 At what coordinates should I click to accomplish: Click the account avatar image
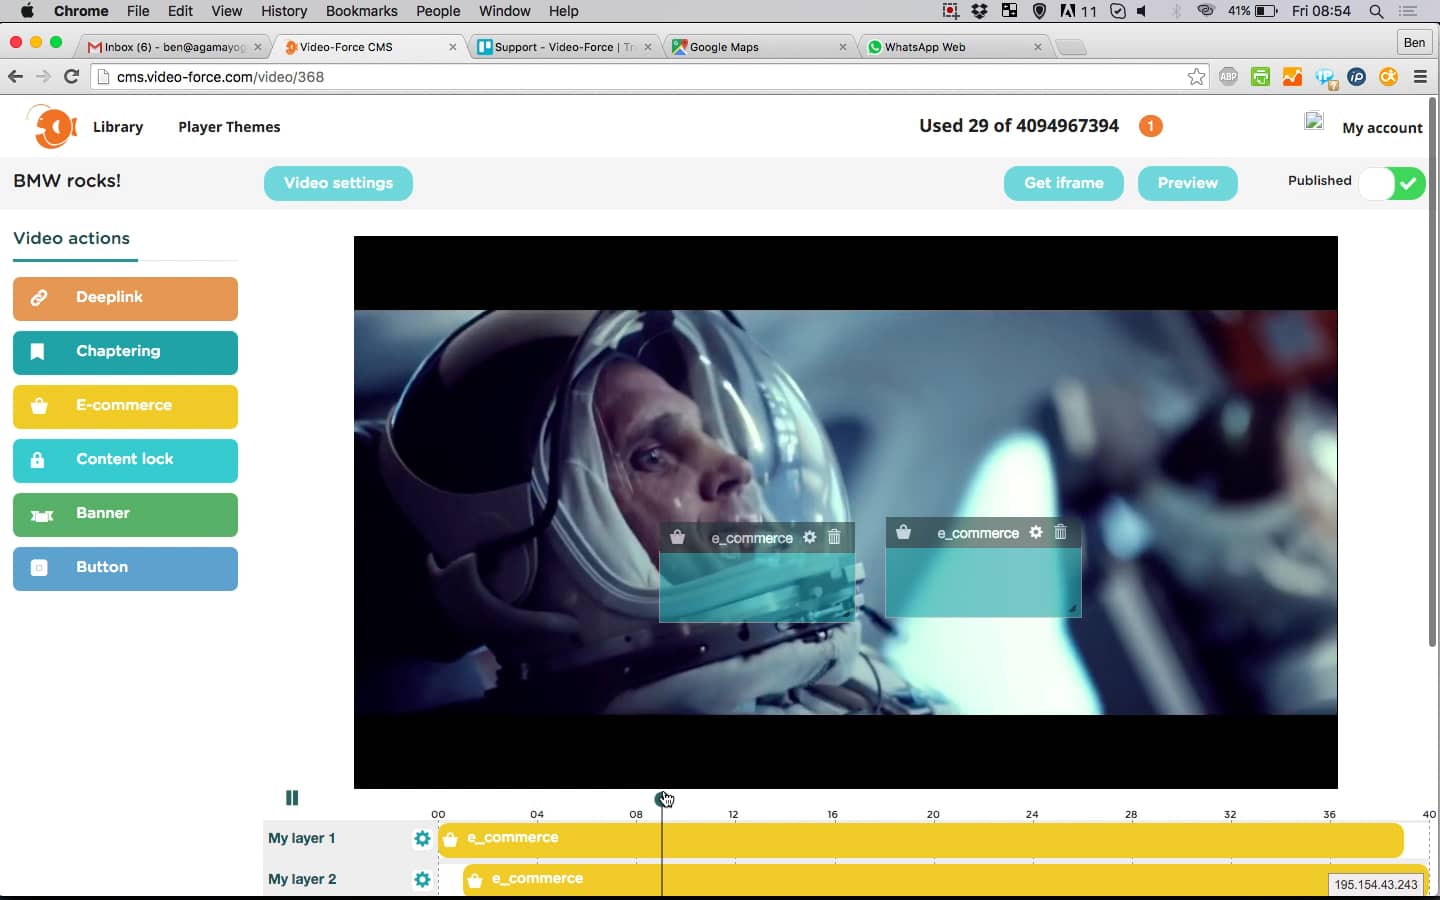[1314, 122]
